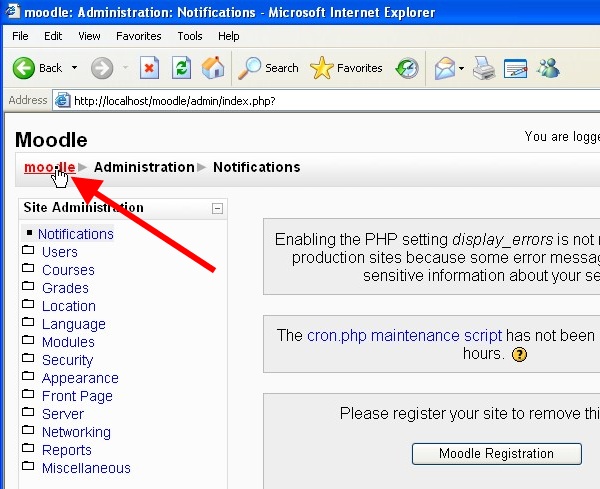The width and height of the screenshot is (600, 489).
Task: Click the Notifications breadcrumb text
Action: click(256, 167)
